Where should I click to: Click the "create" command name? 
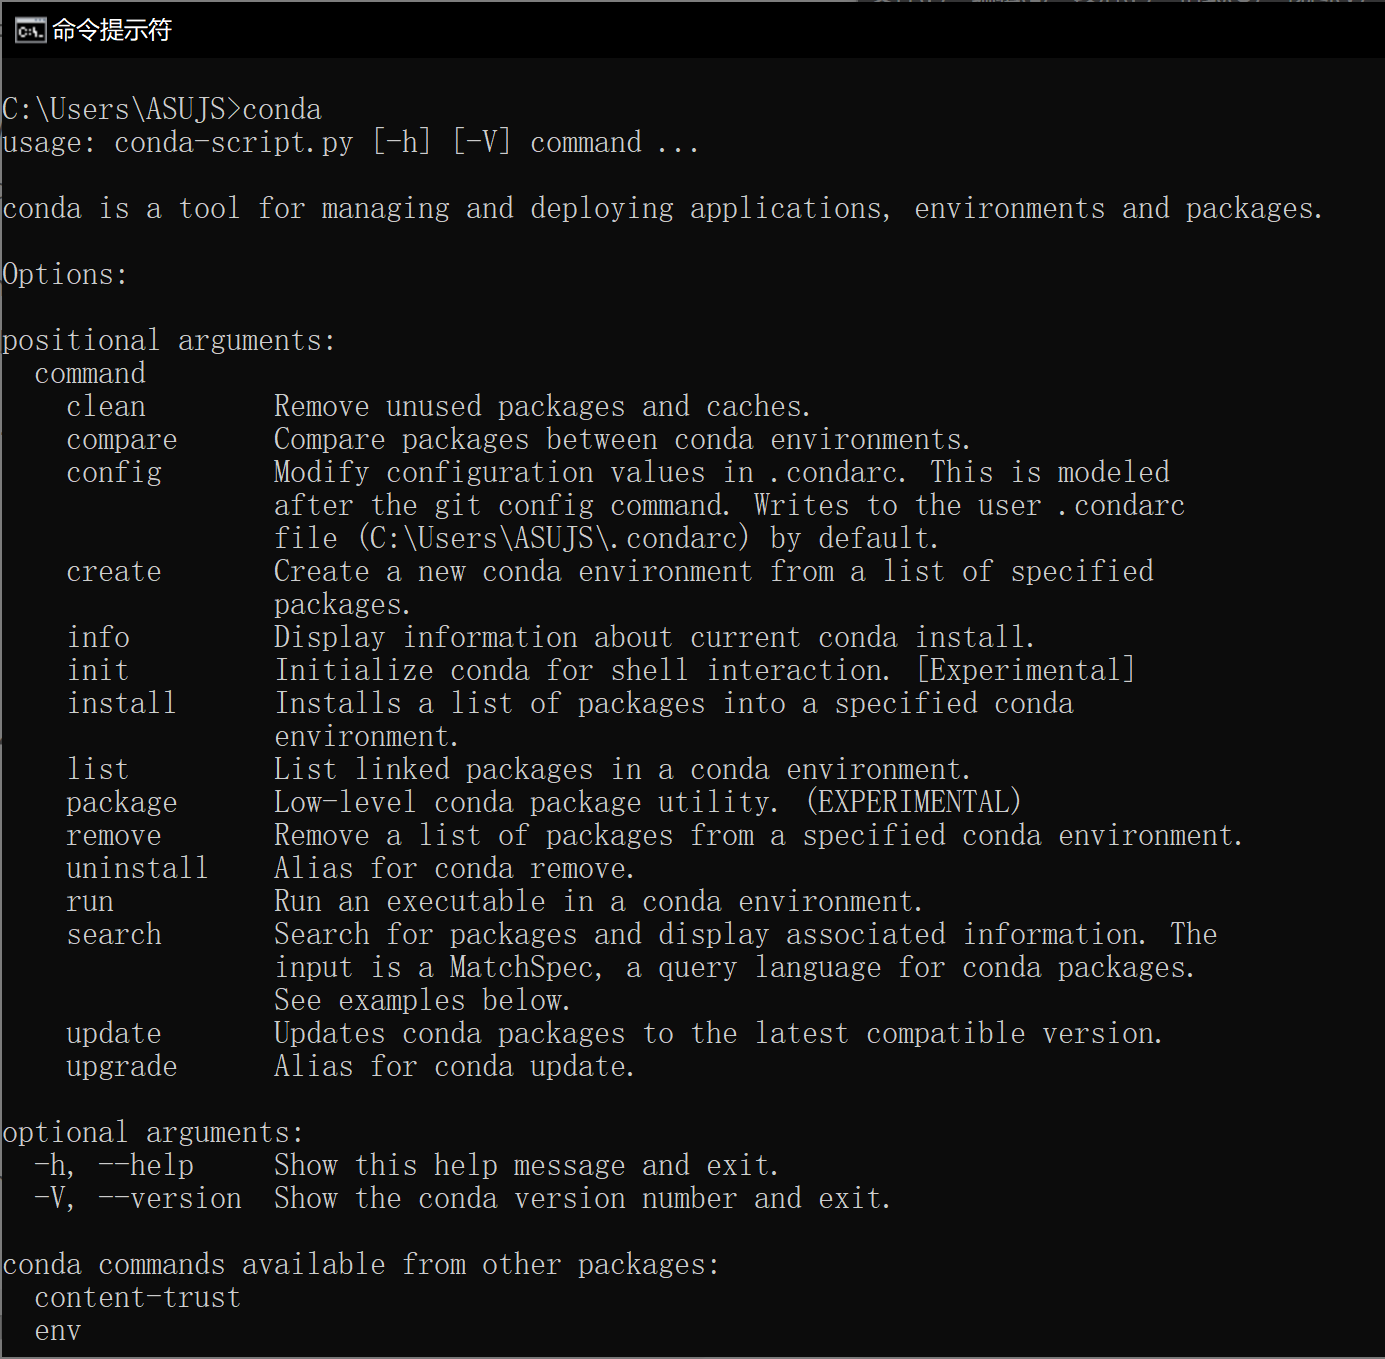pos(114,572)
